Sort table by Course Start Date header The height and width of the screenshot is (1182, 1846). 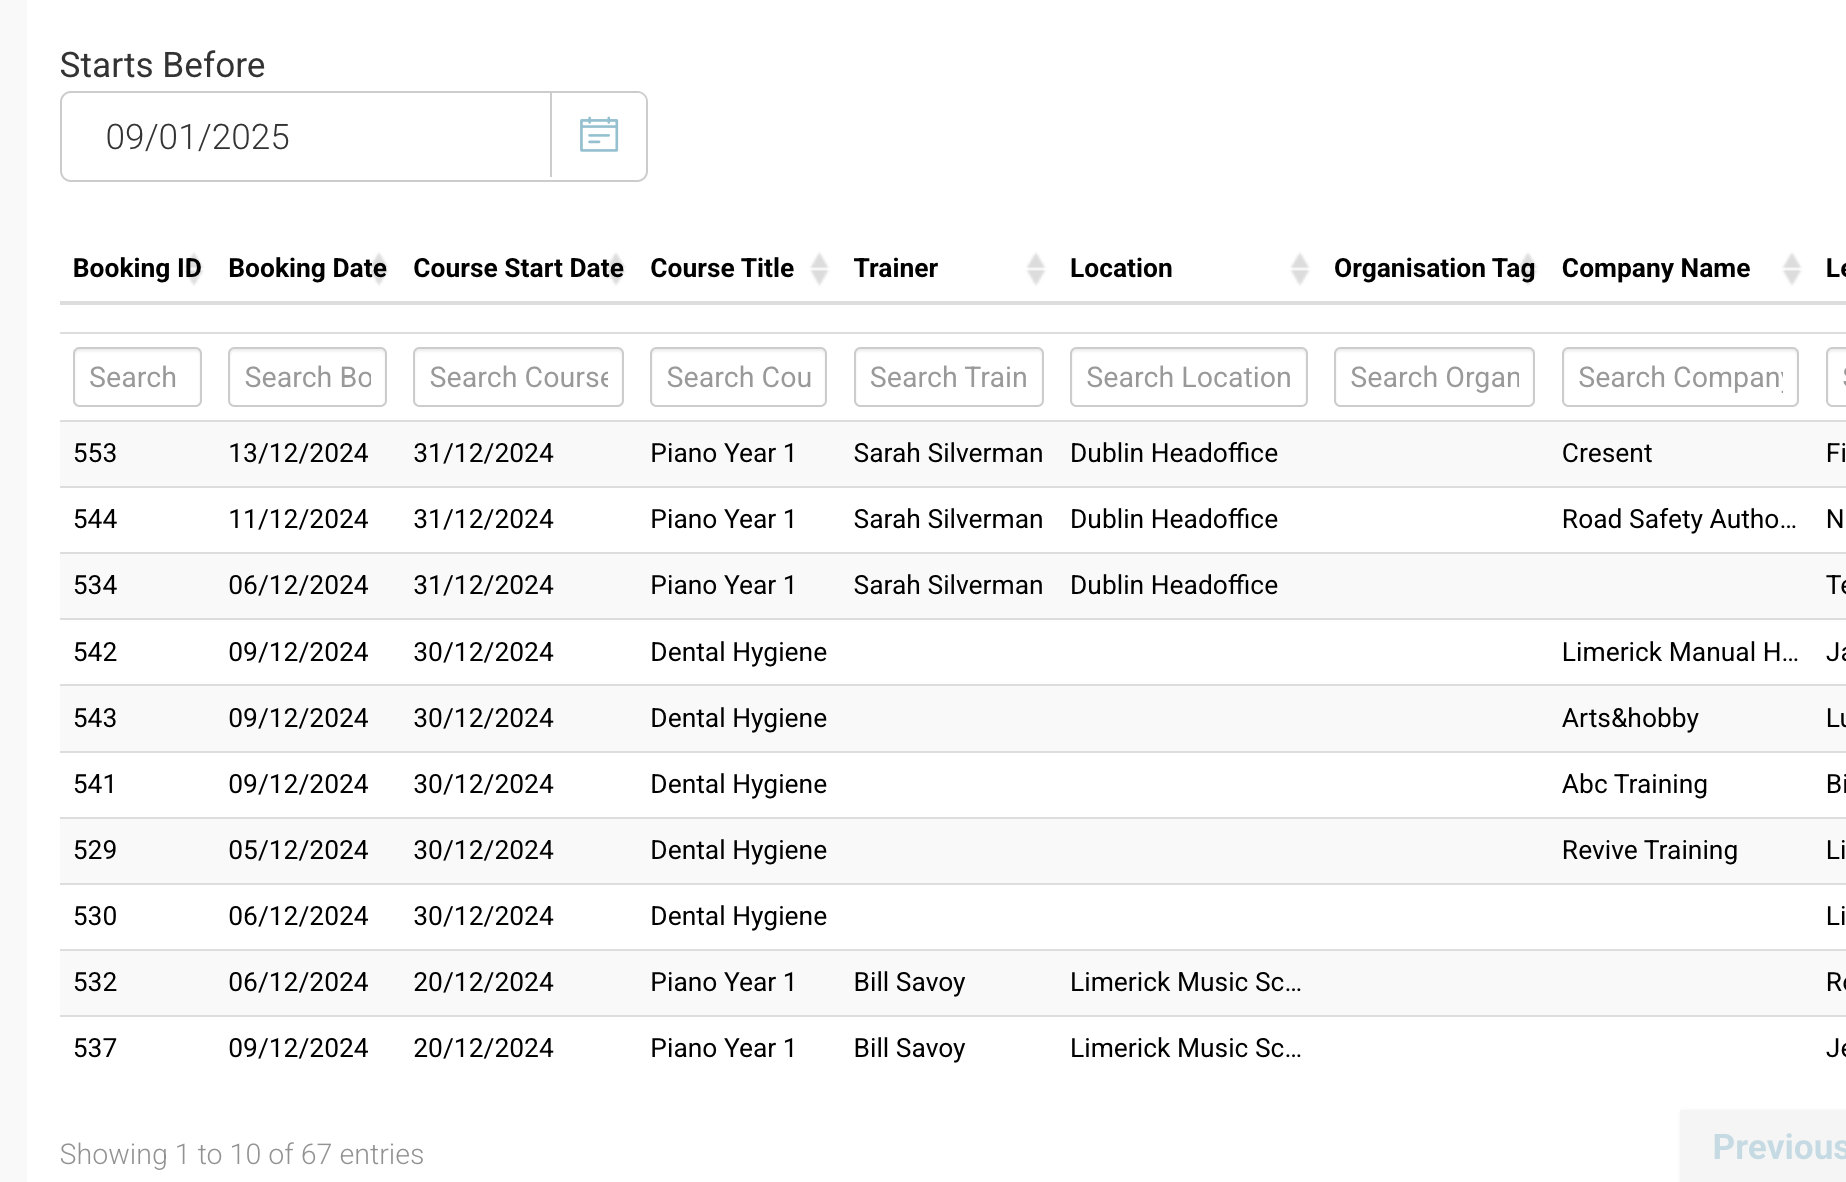(x=517, y=268)
